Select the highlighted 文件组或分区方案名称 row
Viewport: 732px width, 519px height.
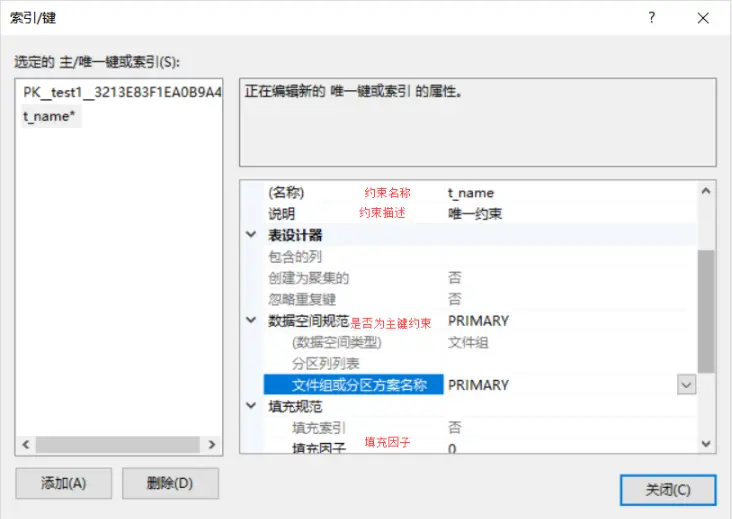pyautogui.click(x=353, y=385)
